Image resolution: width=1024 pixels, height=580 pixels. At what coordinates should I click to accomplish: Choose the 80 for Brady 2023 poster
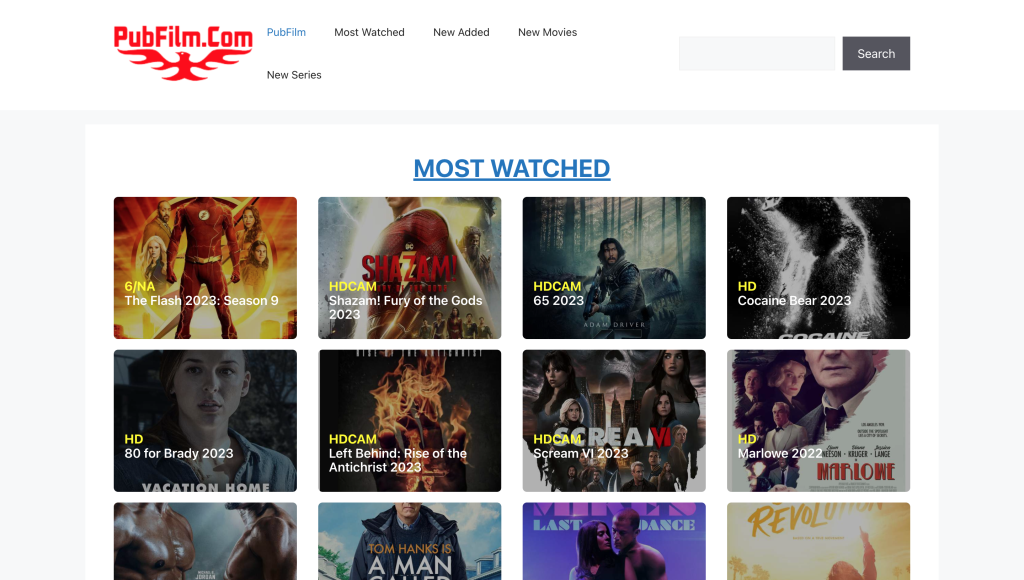205,420
